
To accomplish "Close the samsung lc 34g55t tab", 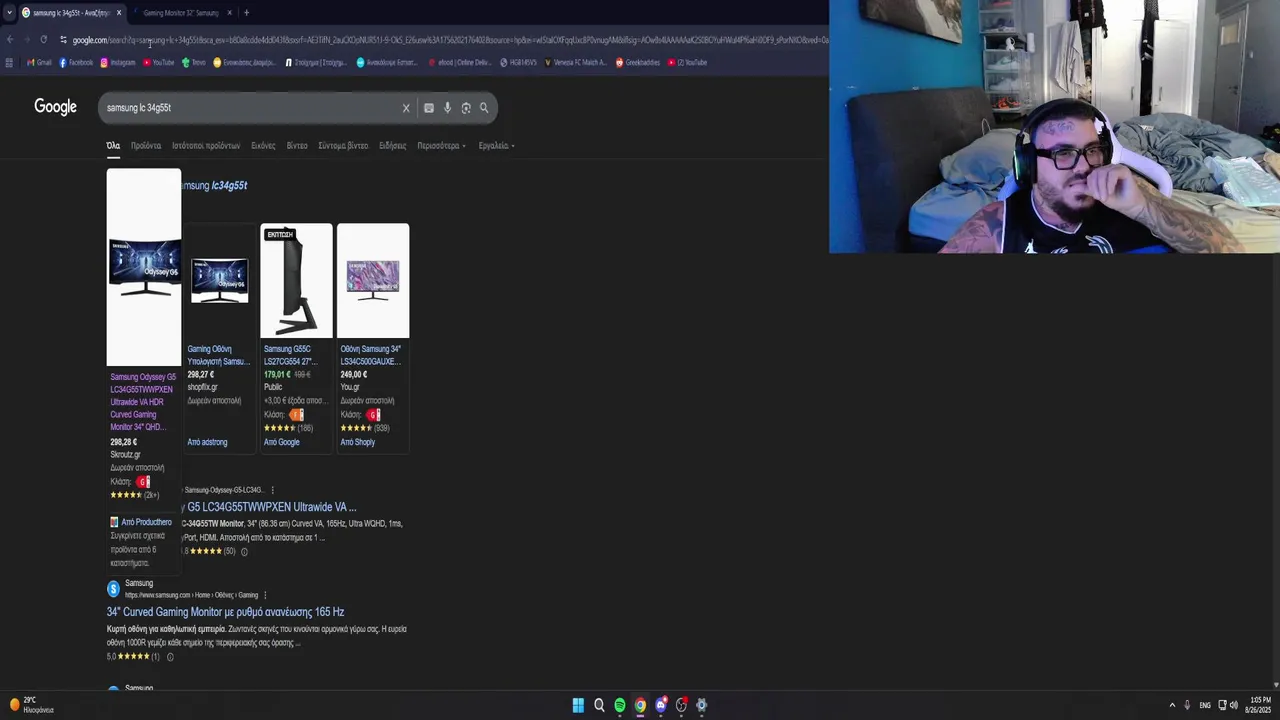I will 119,13.
